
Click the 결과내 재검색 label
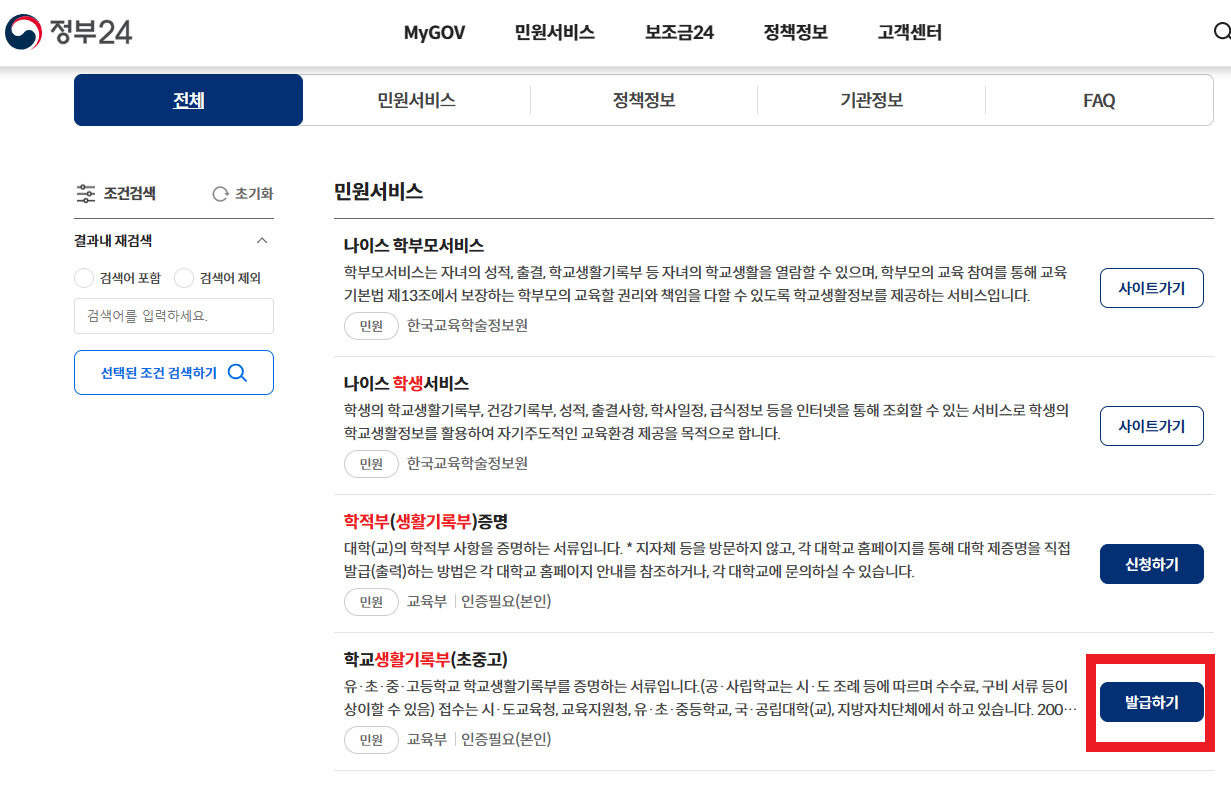click(113, 241)
